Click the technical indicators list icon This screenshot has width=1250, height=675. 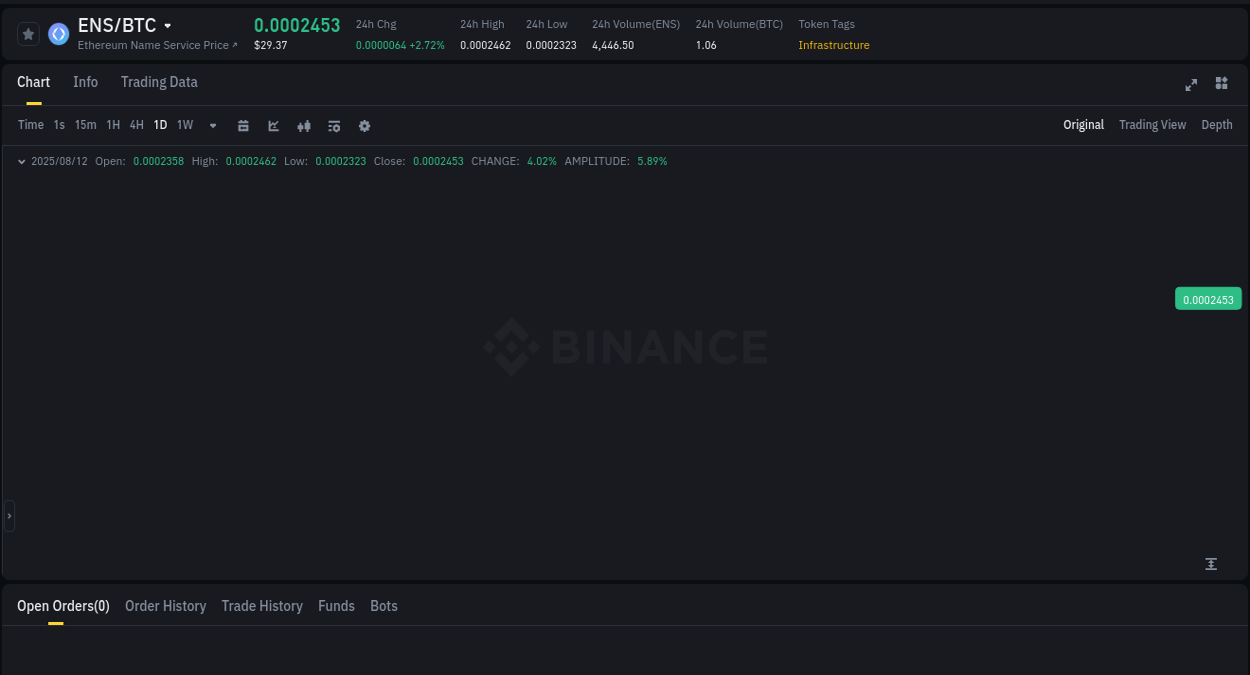[333, 126]
